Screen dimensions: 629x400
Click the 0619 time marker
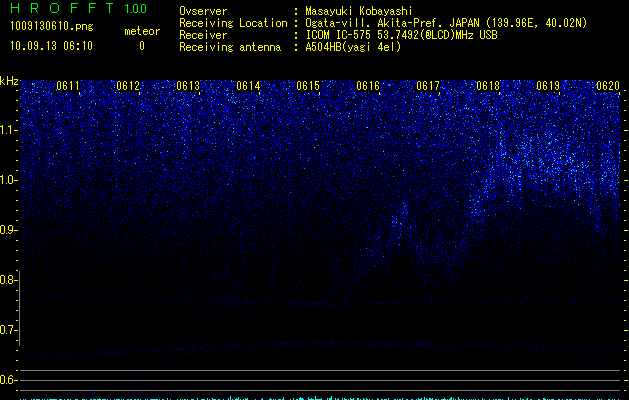click(x=548, y=86)
